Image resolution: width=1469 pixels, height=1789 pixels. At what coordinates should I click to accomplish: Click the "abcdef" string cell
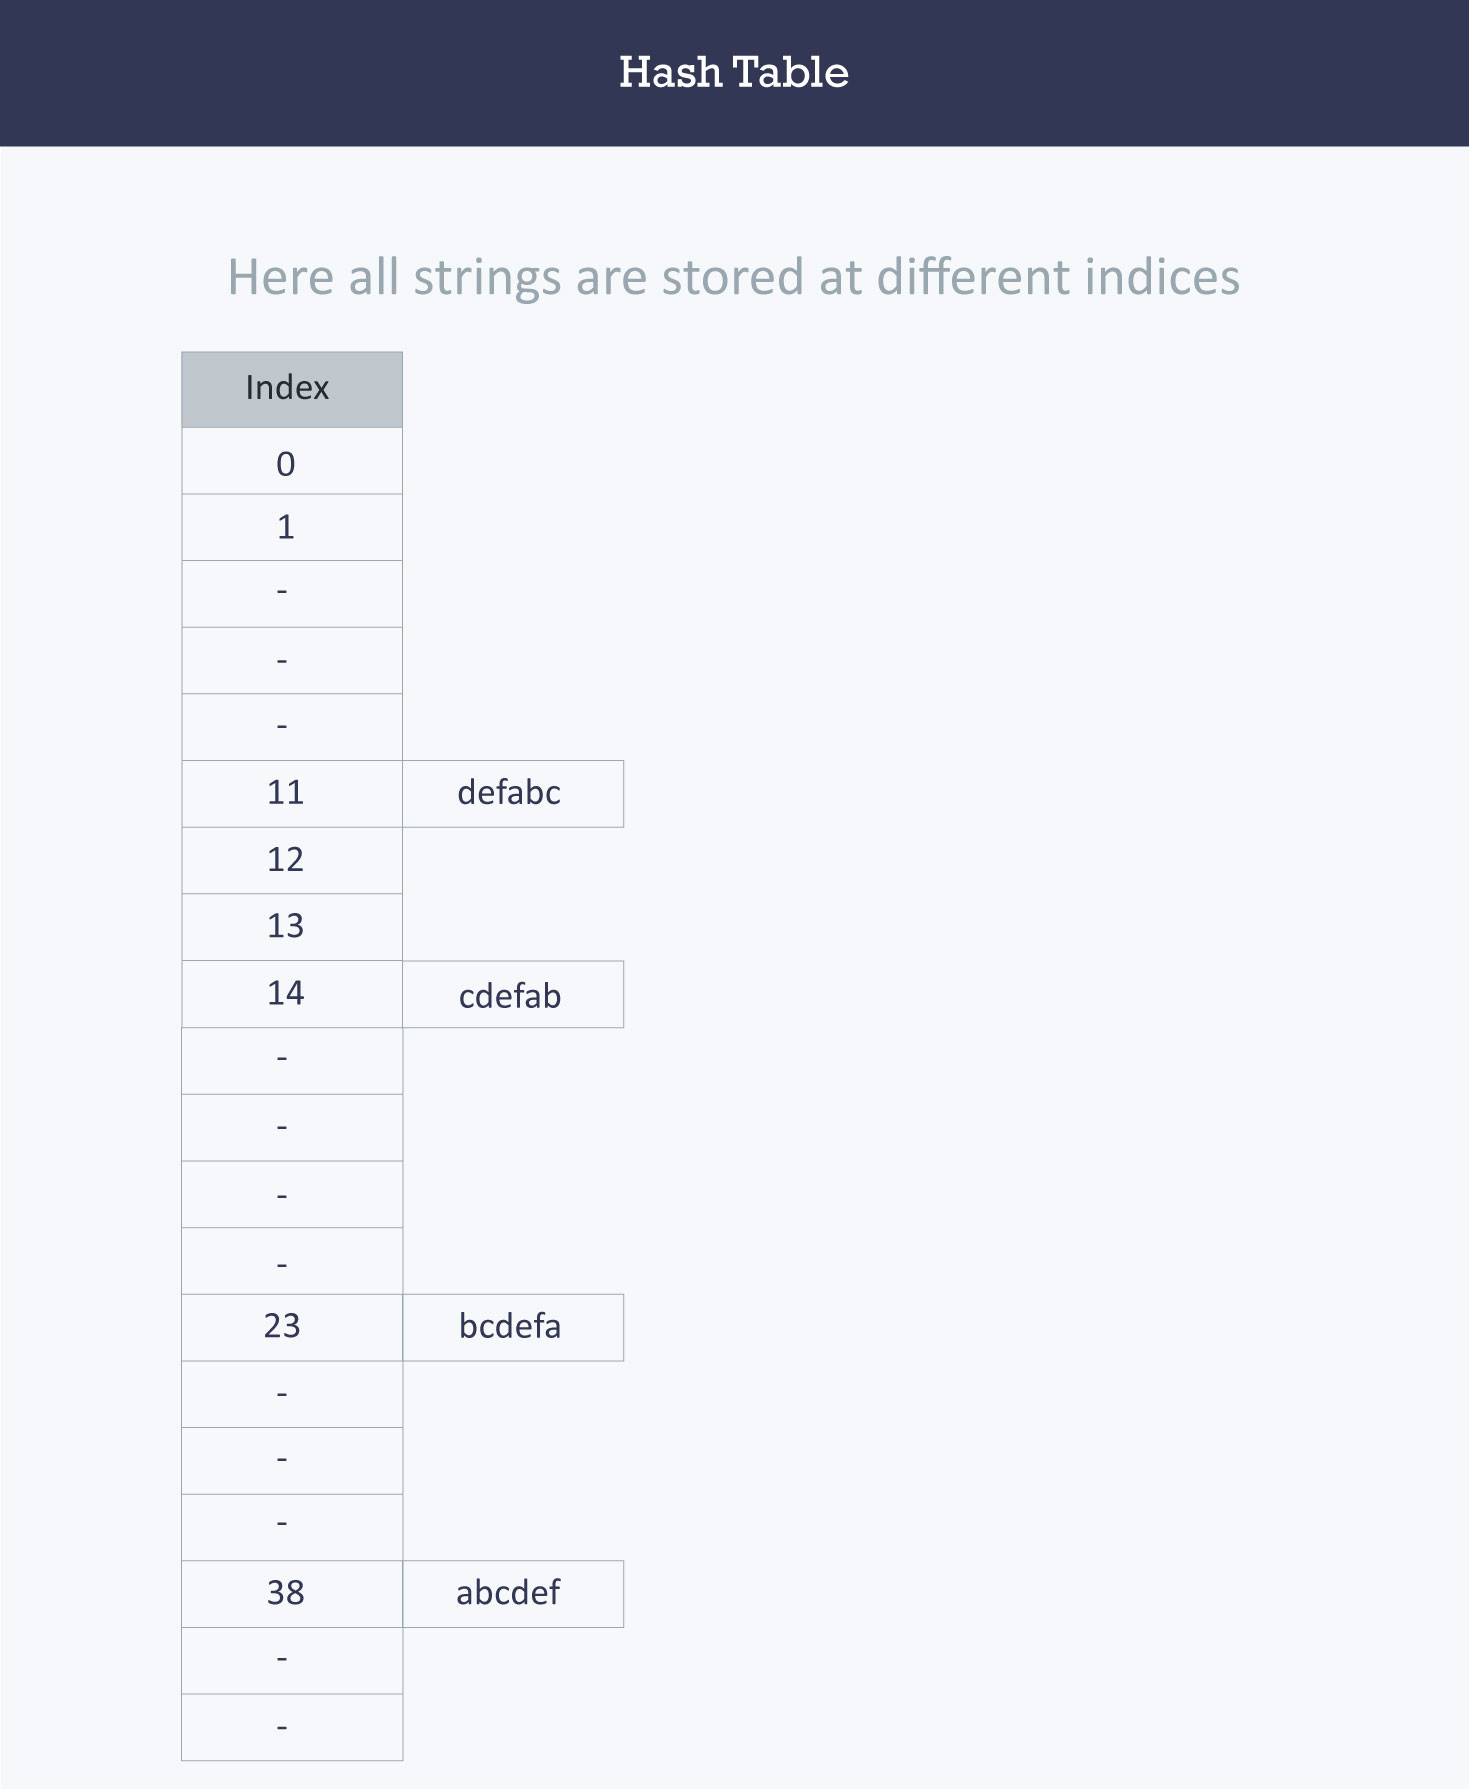(512, 1593)
